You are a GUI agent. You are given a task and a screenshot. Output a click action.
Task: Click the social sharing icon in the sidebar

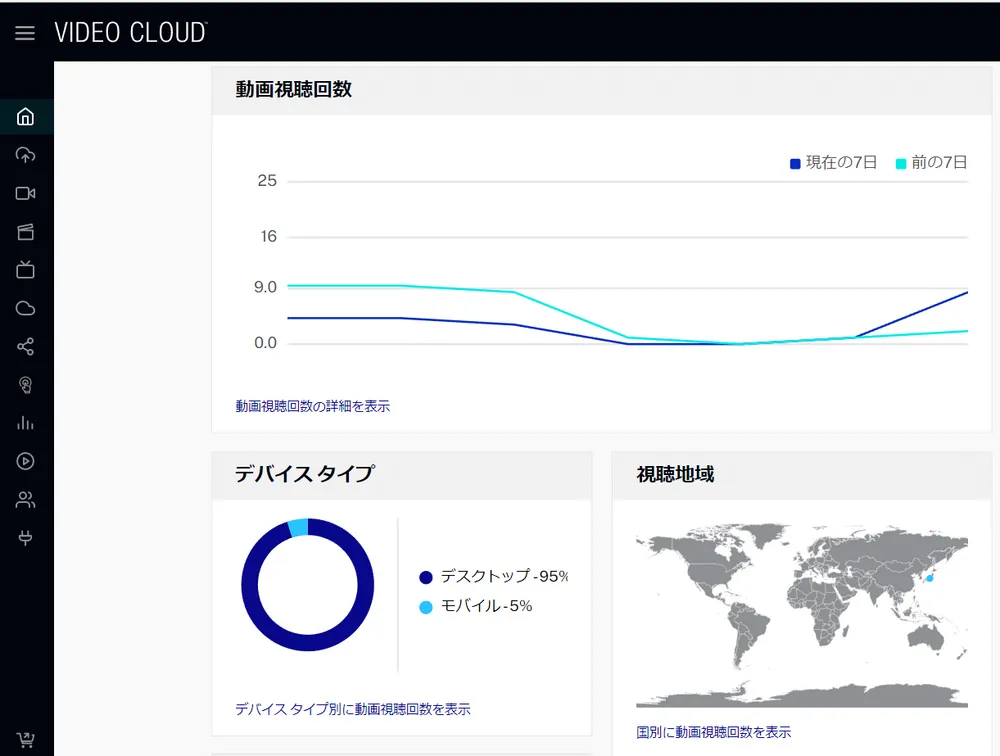tap(24, 346)
